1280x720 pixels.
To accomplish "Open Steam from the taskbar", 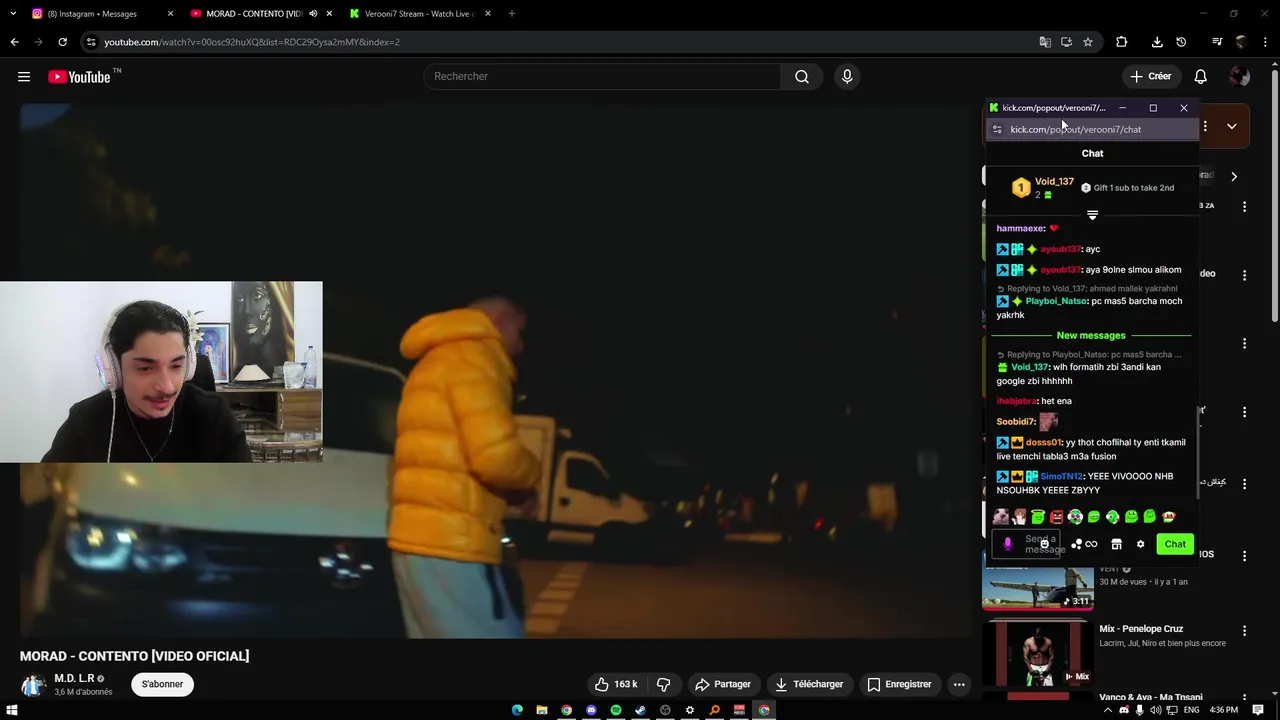I will pyautogui.click(x=640, y=710).
